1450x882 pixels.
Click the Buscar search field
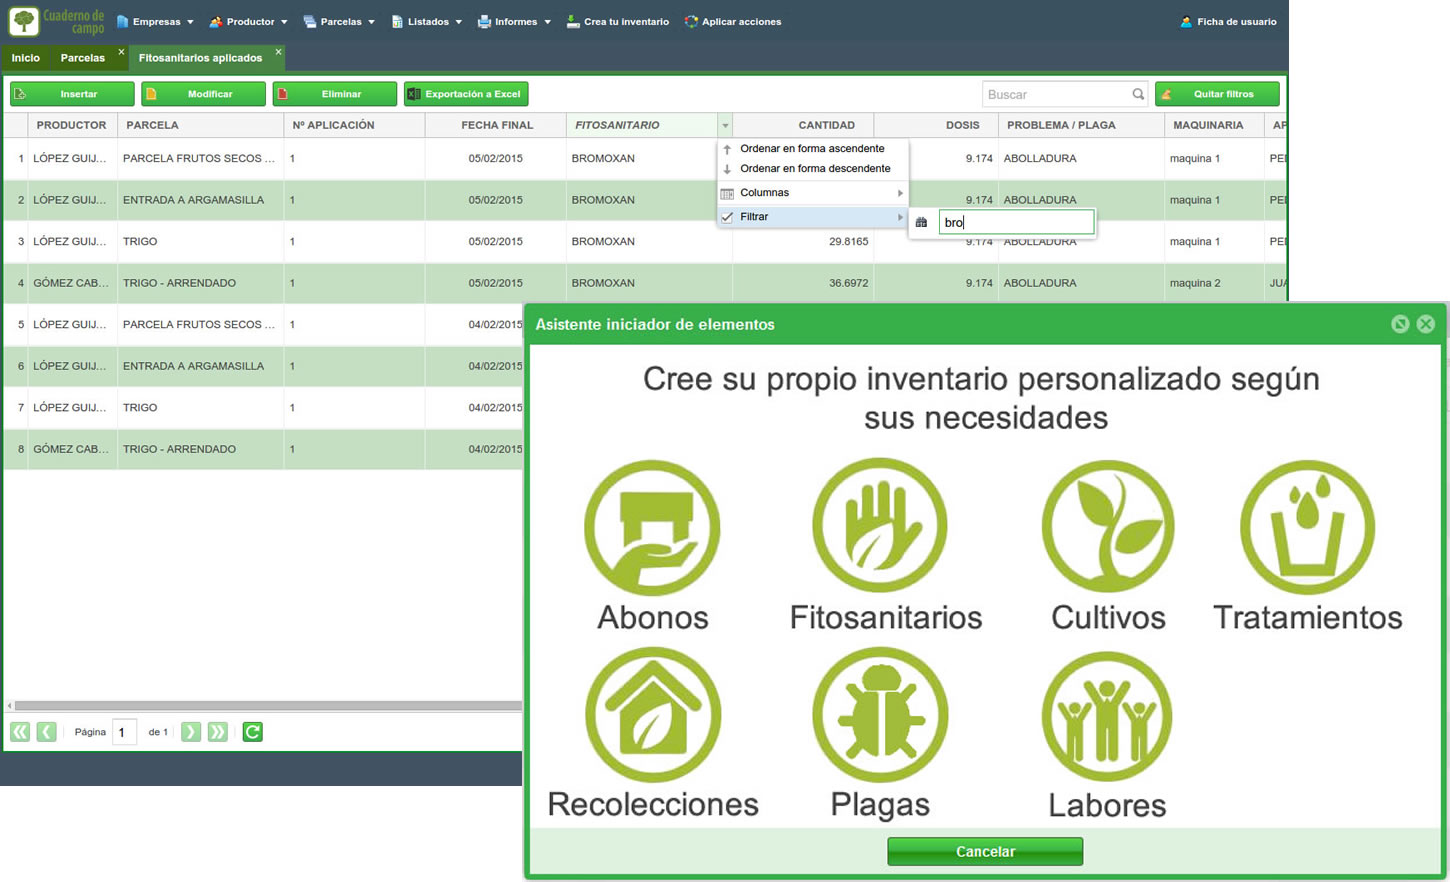[x=1057, y=94]
